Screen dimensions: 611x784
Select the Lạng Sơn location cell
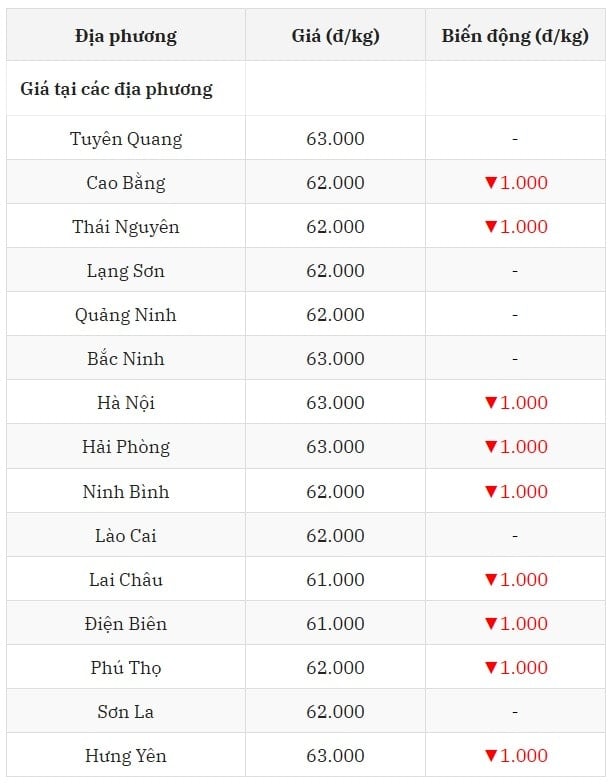126,271
